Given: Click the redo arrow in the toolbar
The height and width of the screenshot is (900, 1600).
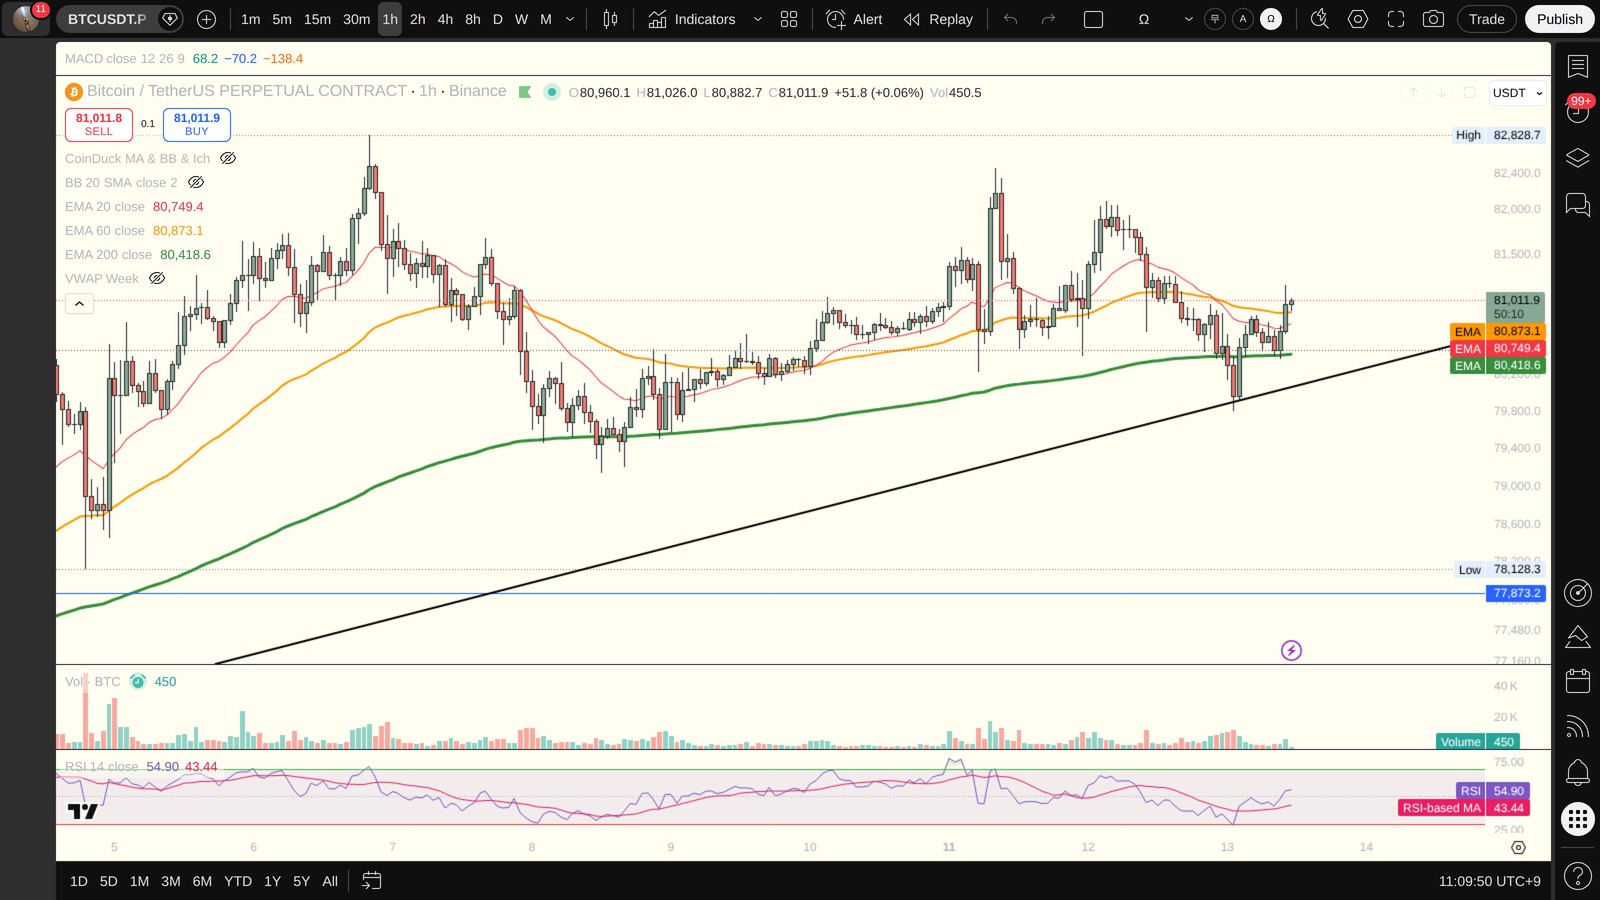Looking at the screenshot, I should click(1048, 19).
